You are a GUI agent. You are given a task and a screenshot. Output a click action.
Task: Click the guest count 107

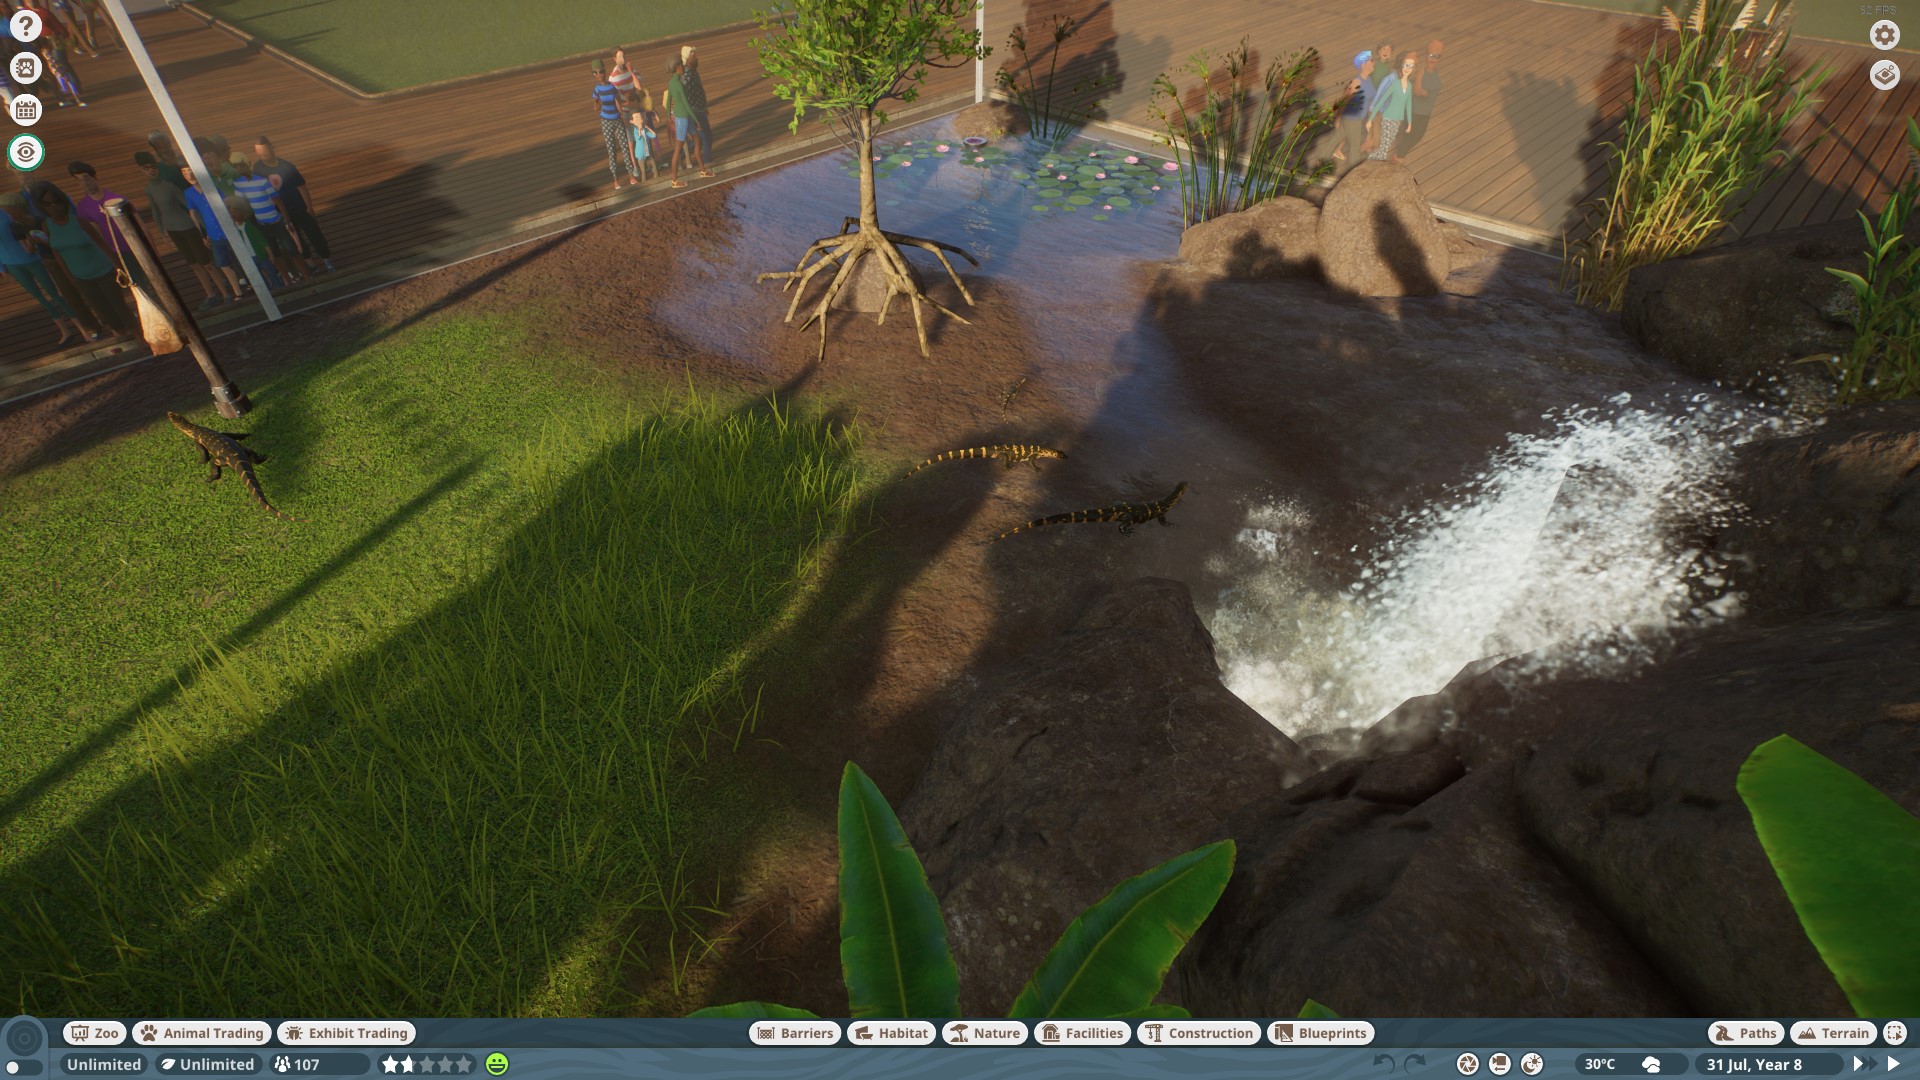point(319,1064)
